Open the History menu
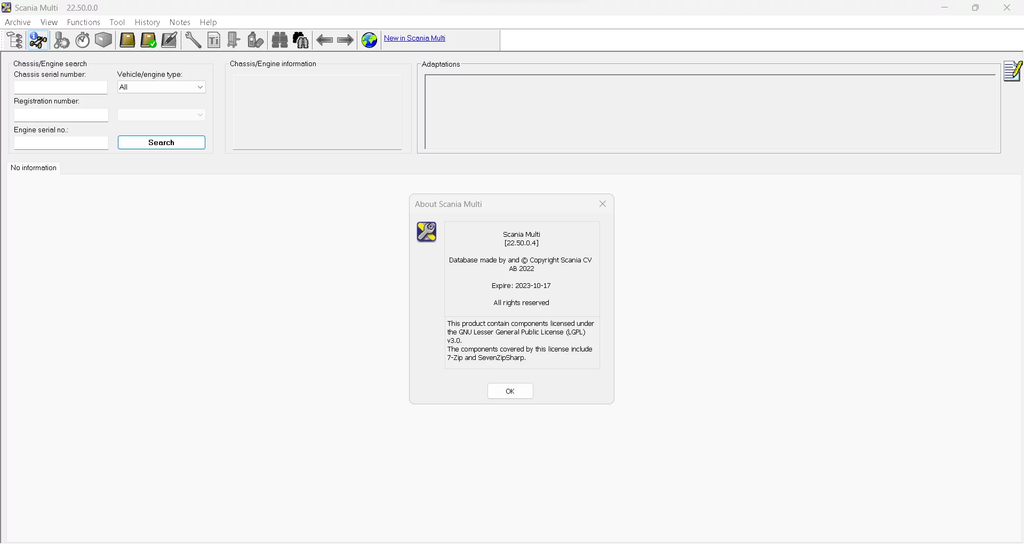1024x544 pixels. [147, 22]
